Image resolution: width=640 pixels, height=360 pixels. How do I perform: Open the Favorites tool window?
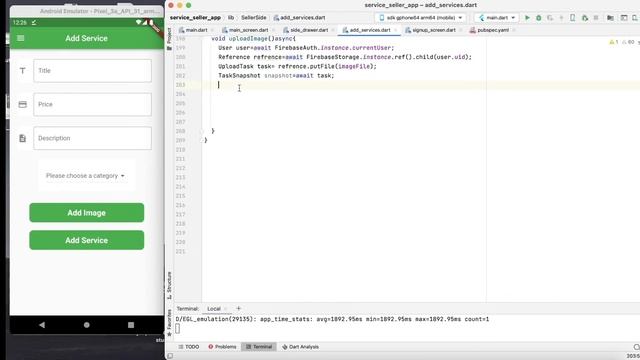(169, 322)
